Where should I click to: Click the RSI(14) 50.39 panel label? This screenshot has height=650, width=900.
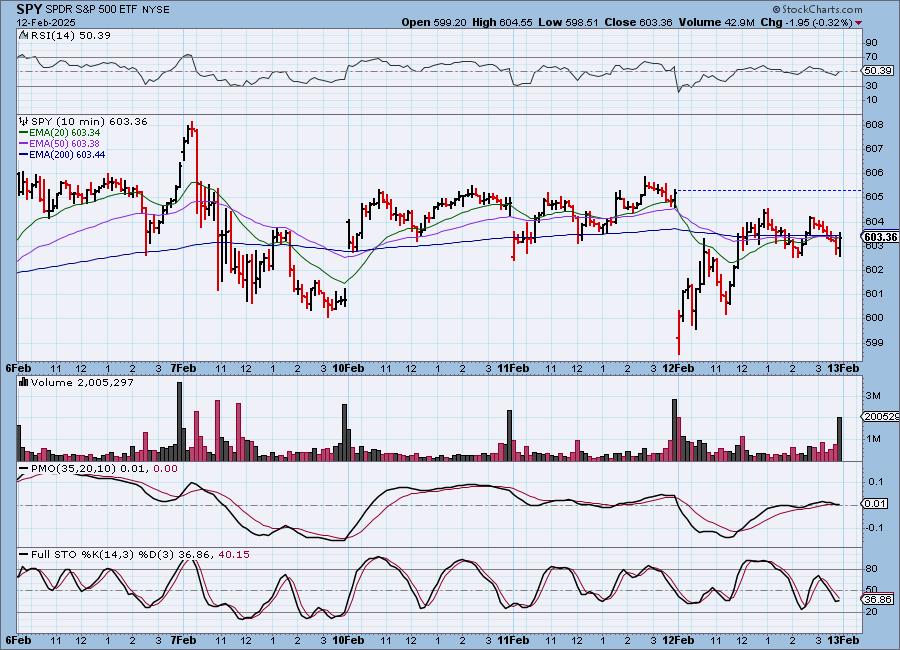pos(71,35)
